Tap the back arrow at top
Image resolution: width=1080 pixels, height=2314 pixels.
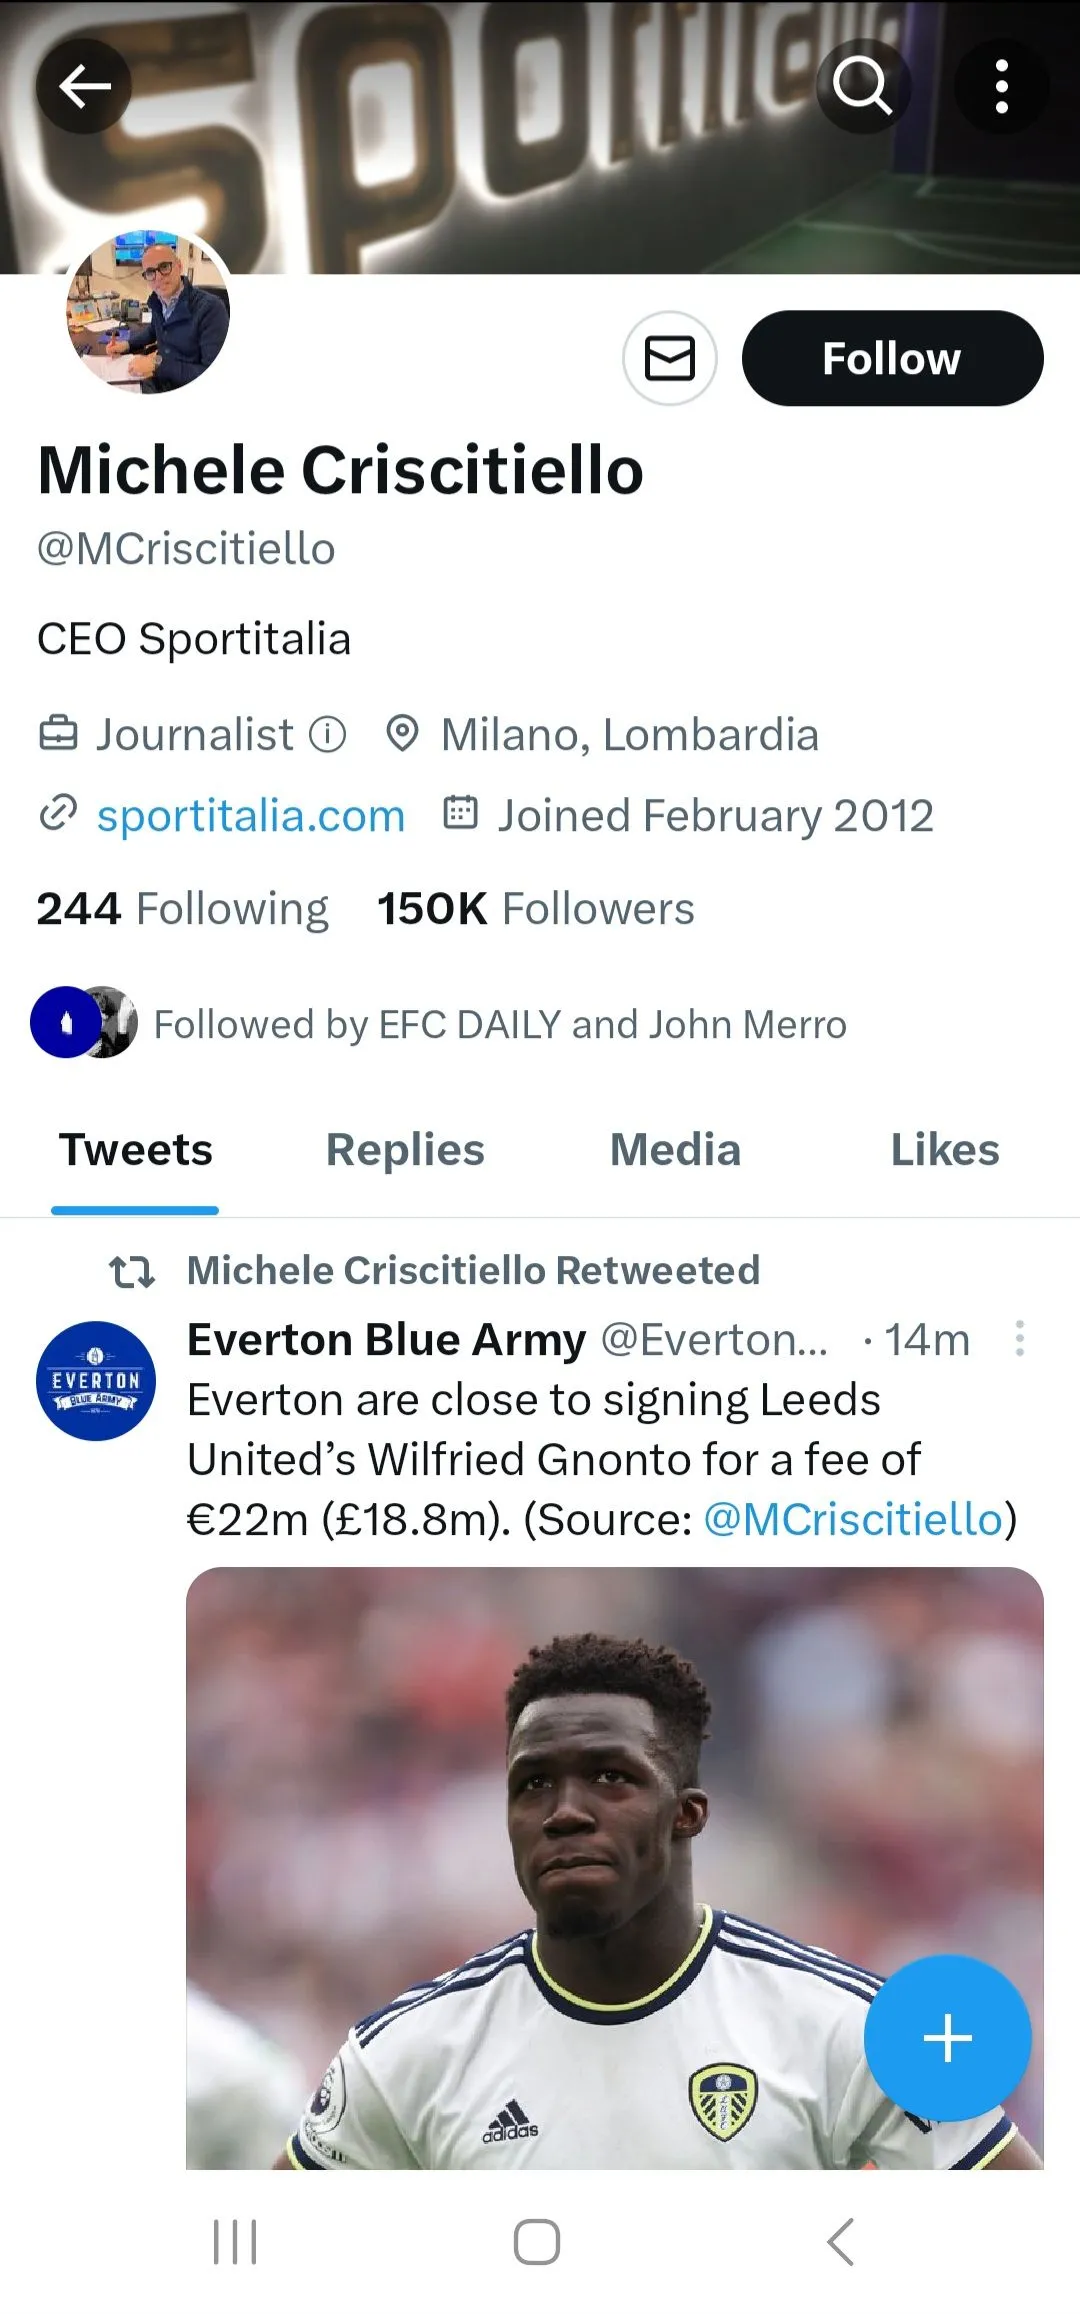coord(84,86)
